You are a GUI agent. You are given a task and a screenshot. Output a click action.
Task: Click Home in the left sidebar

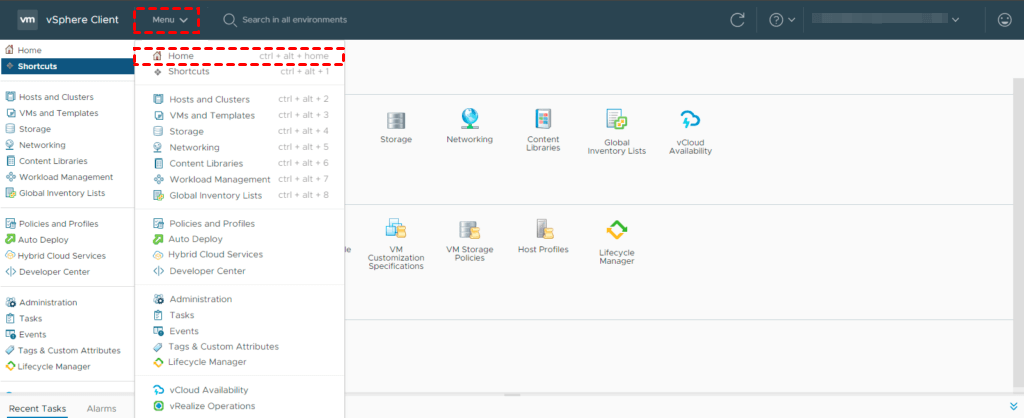tap(67, 50)
